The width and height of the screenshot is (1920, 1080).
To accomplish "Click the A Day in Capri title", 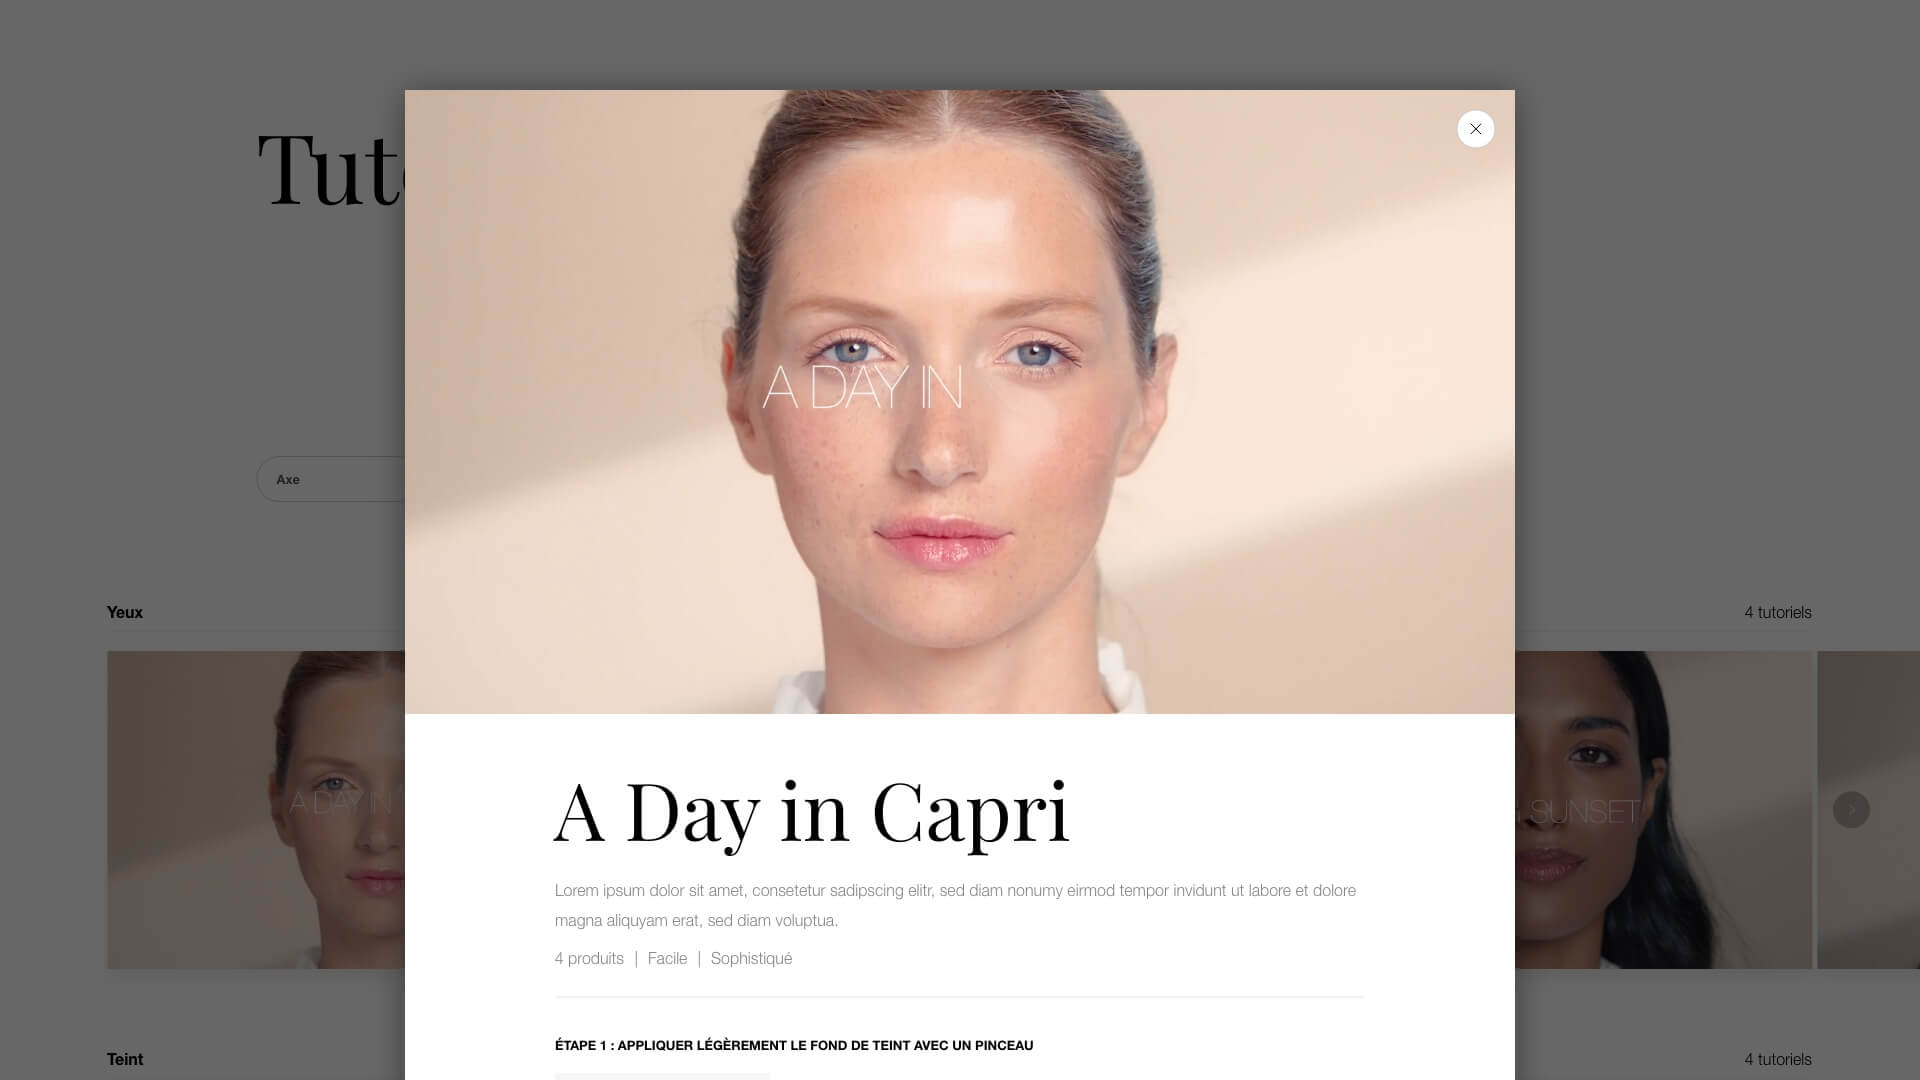I will click(811, 813).
